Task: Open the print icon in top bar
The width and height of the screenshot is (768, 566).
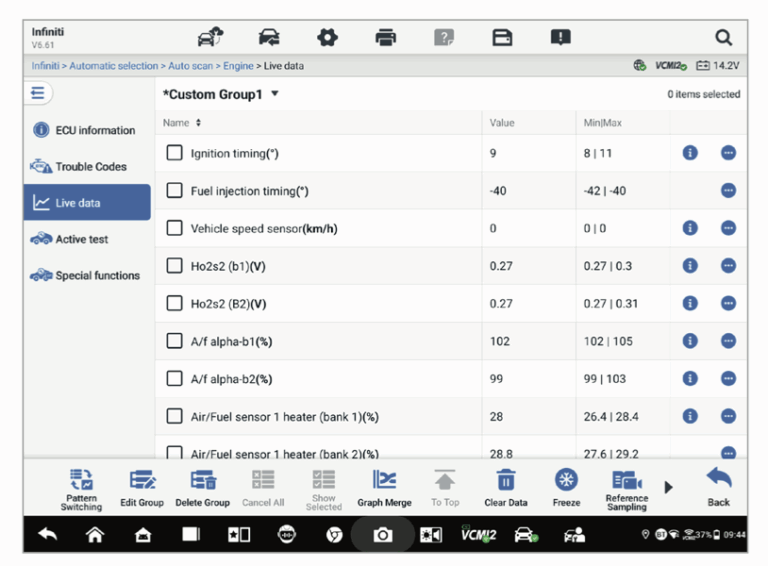Action: click(385, 38)
